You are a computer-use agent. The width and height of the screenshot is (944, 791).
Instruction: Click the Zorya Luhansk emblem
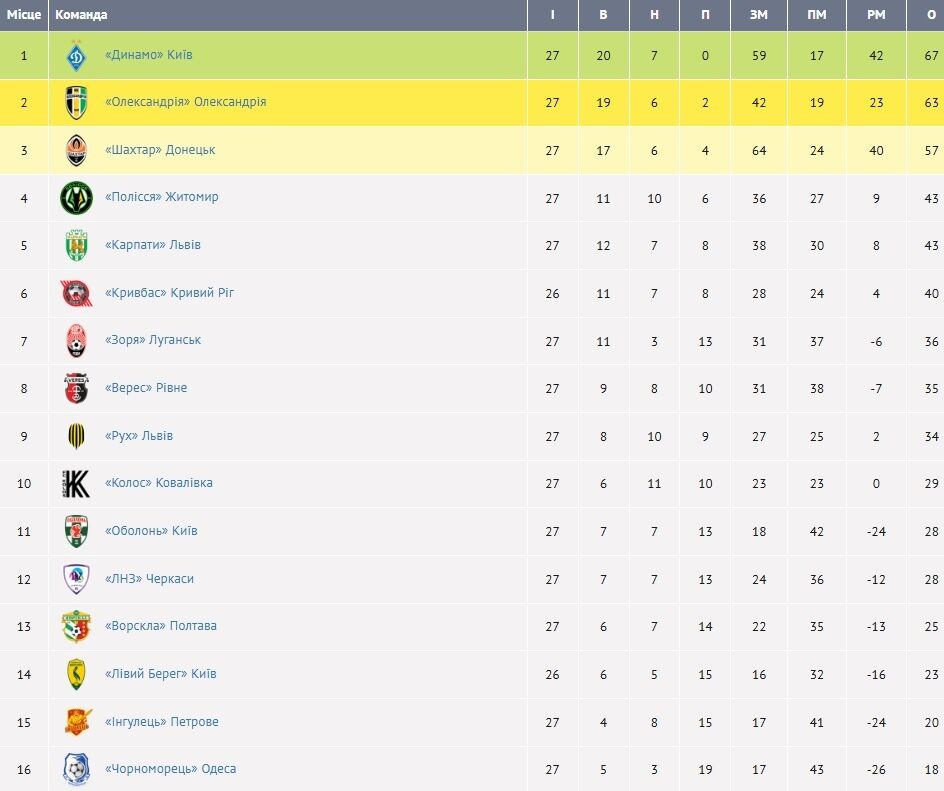pyautogui.click(x=76, y=341)
